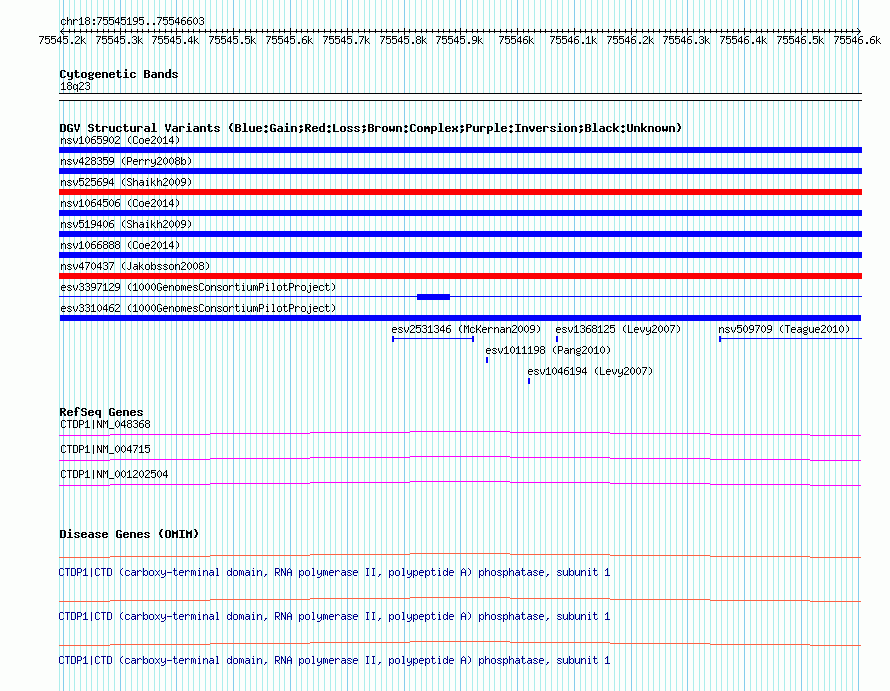Image resolution: width=890 pixels, height=691 pixels.
Task: Open the first CTDP1|CTD phosphatase OMIM link
Action: click(334, 572)
